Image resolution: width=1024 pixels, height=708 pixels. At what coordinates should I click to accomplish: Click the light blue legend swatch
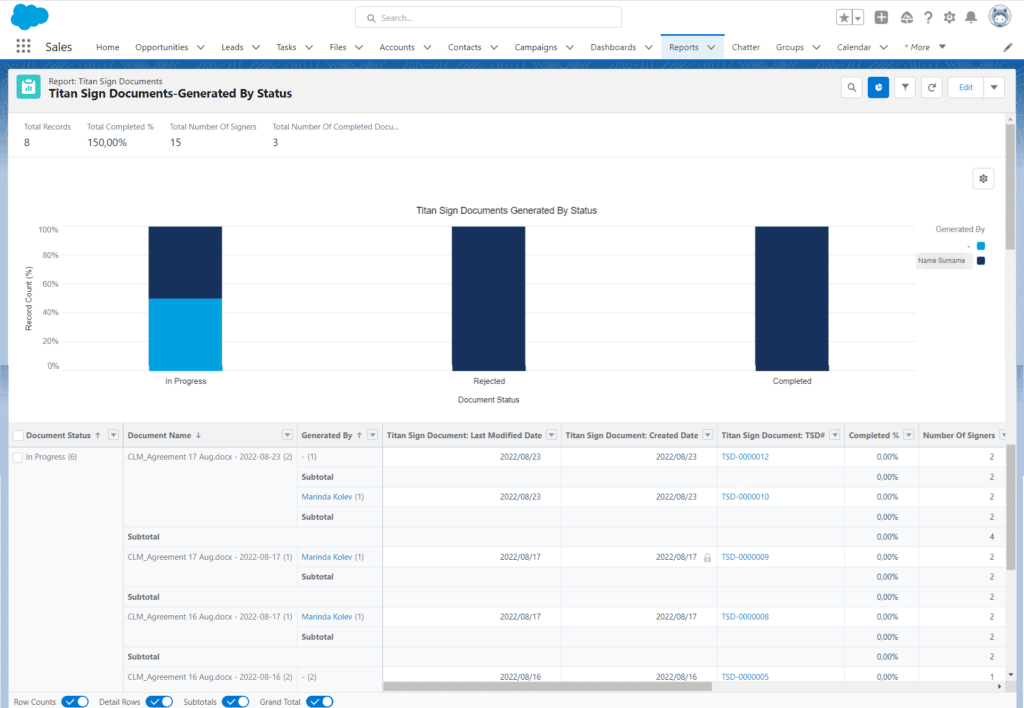981,245
